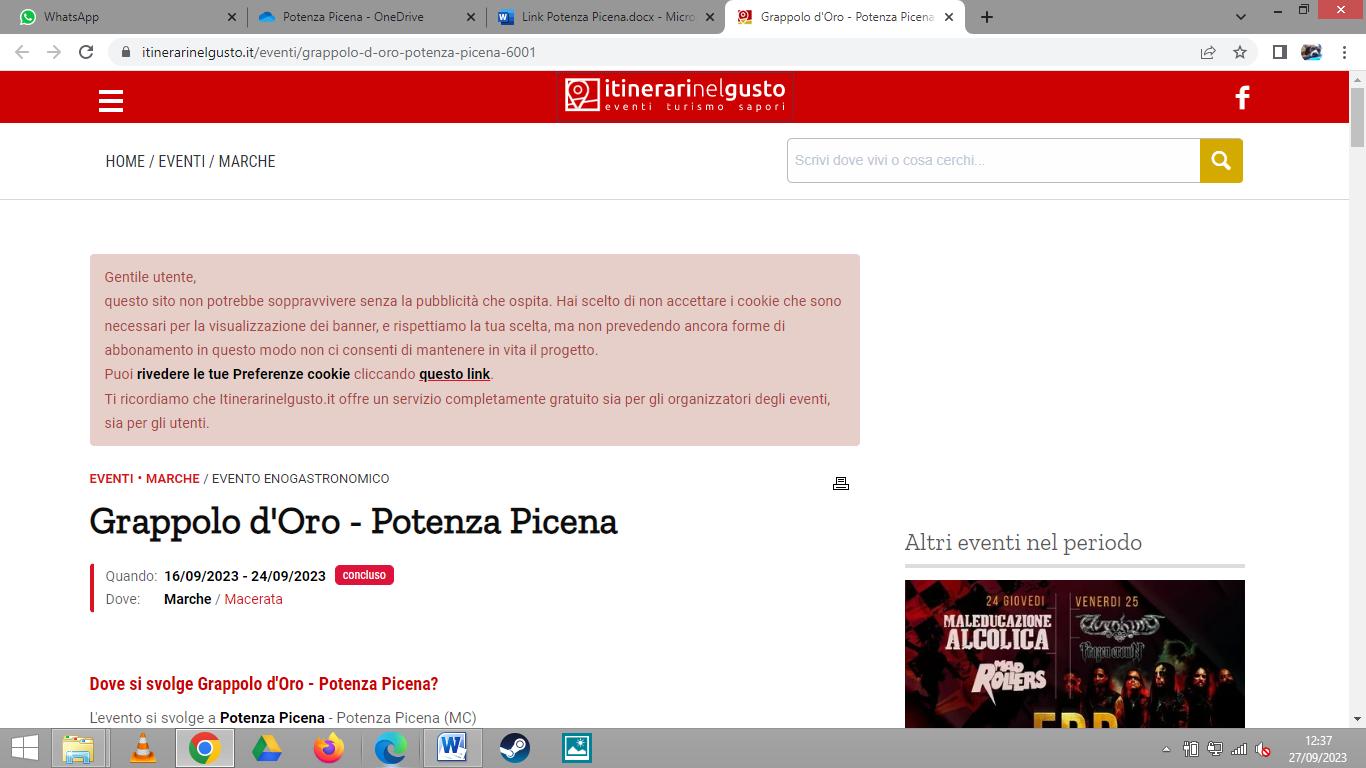Reload the page in Chrome
This screenshot has width=1366, height=768.
point(86,52)
